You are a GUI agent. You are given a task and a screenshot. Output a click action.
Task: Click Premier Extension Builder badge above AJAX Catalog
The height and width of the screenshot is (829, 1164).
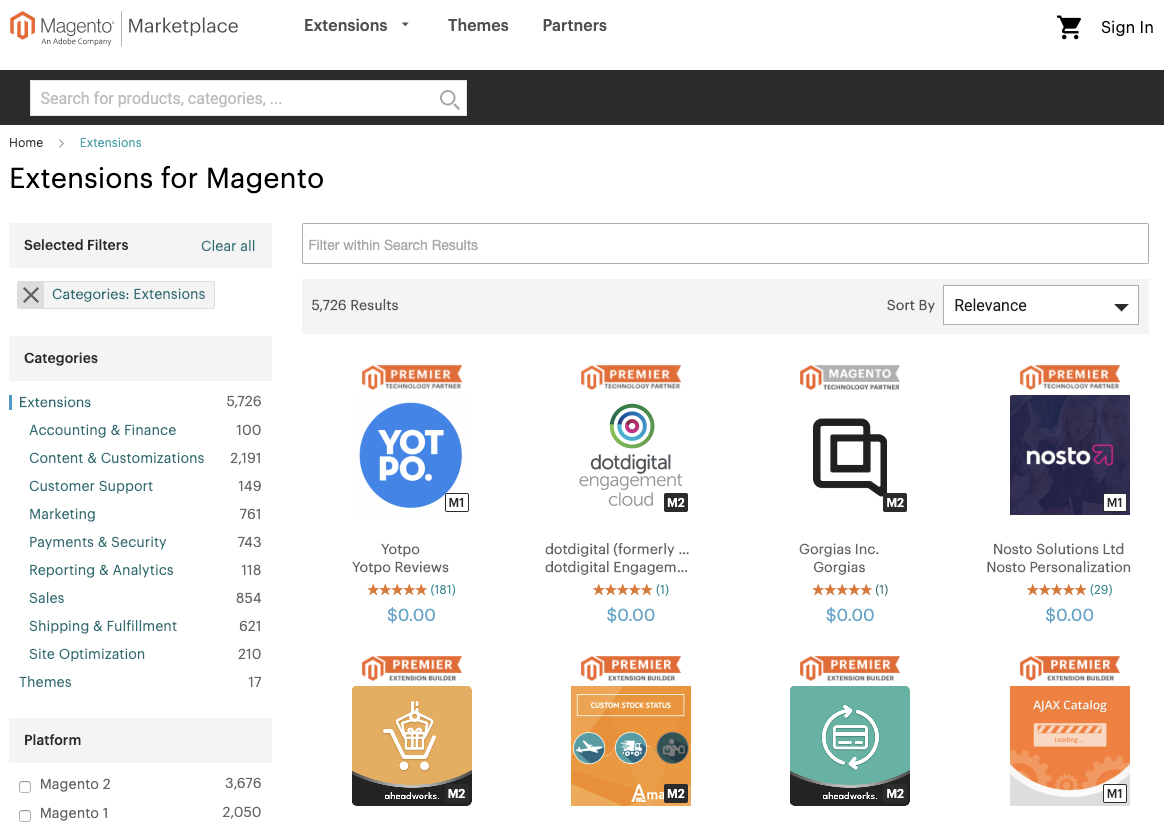(x=1070, y=668)
